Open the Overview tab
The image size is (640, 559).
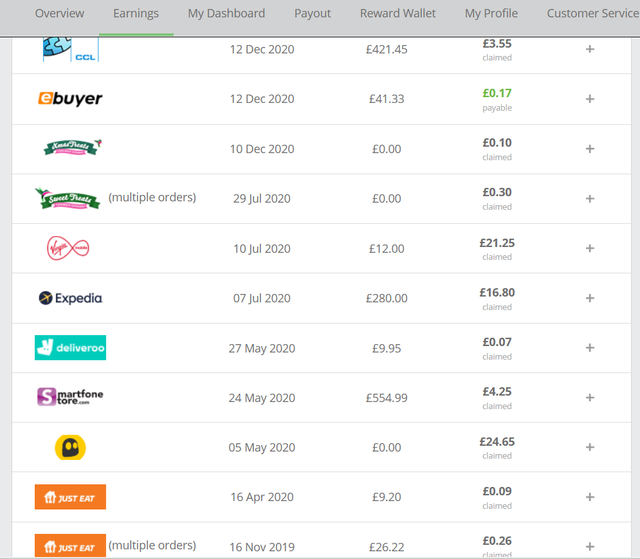point(60,13)
